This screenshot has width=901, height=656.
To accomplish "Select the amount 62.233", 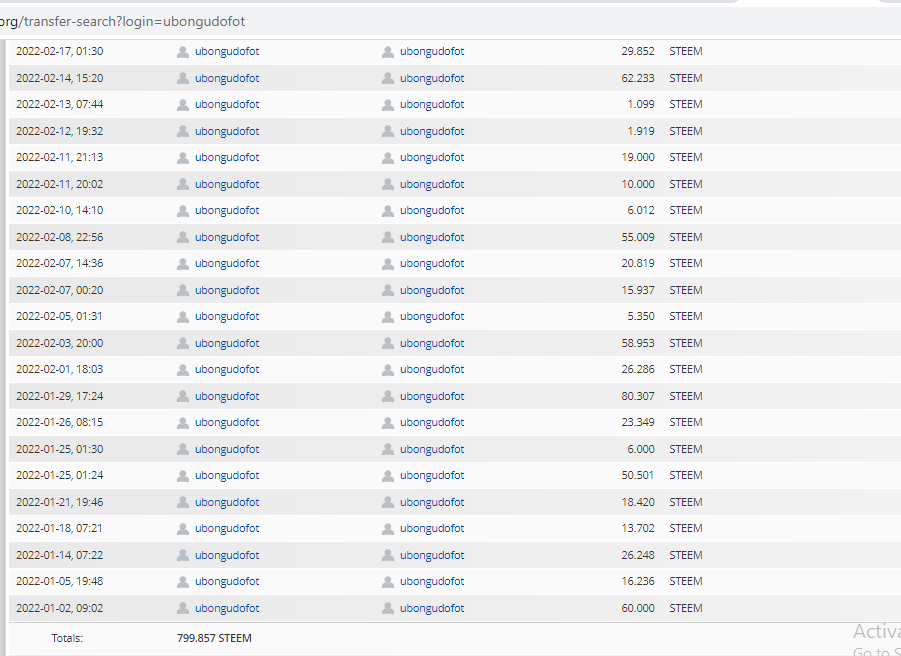I will 638,78.
